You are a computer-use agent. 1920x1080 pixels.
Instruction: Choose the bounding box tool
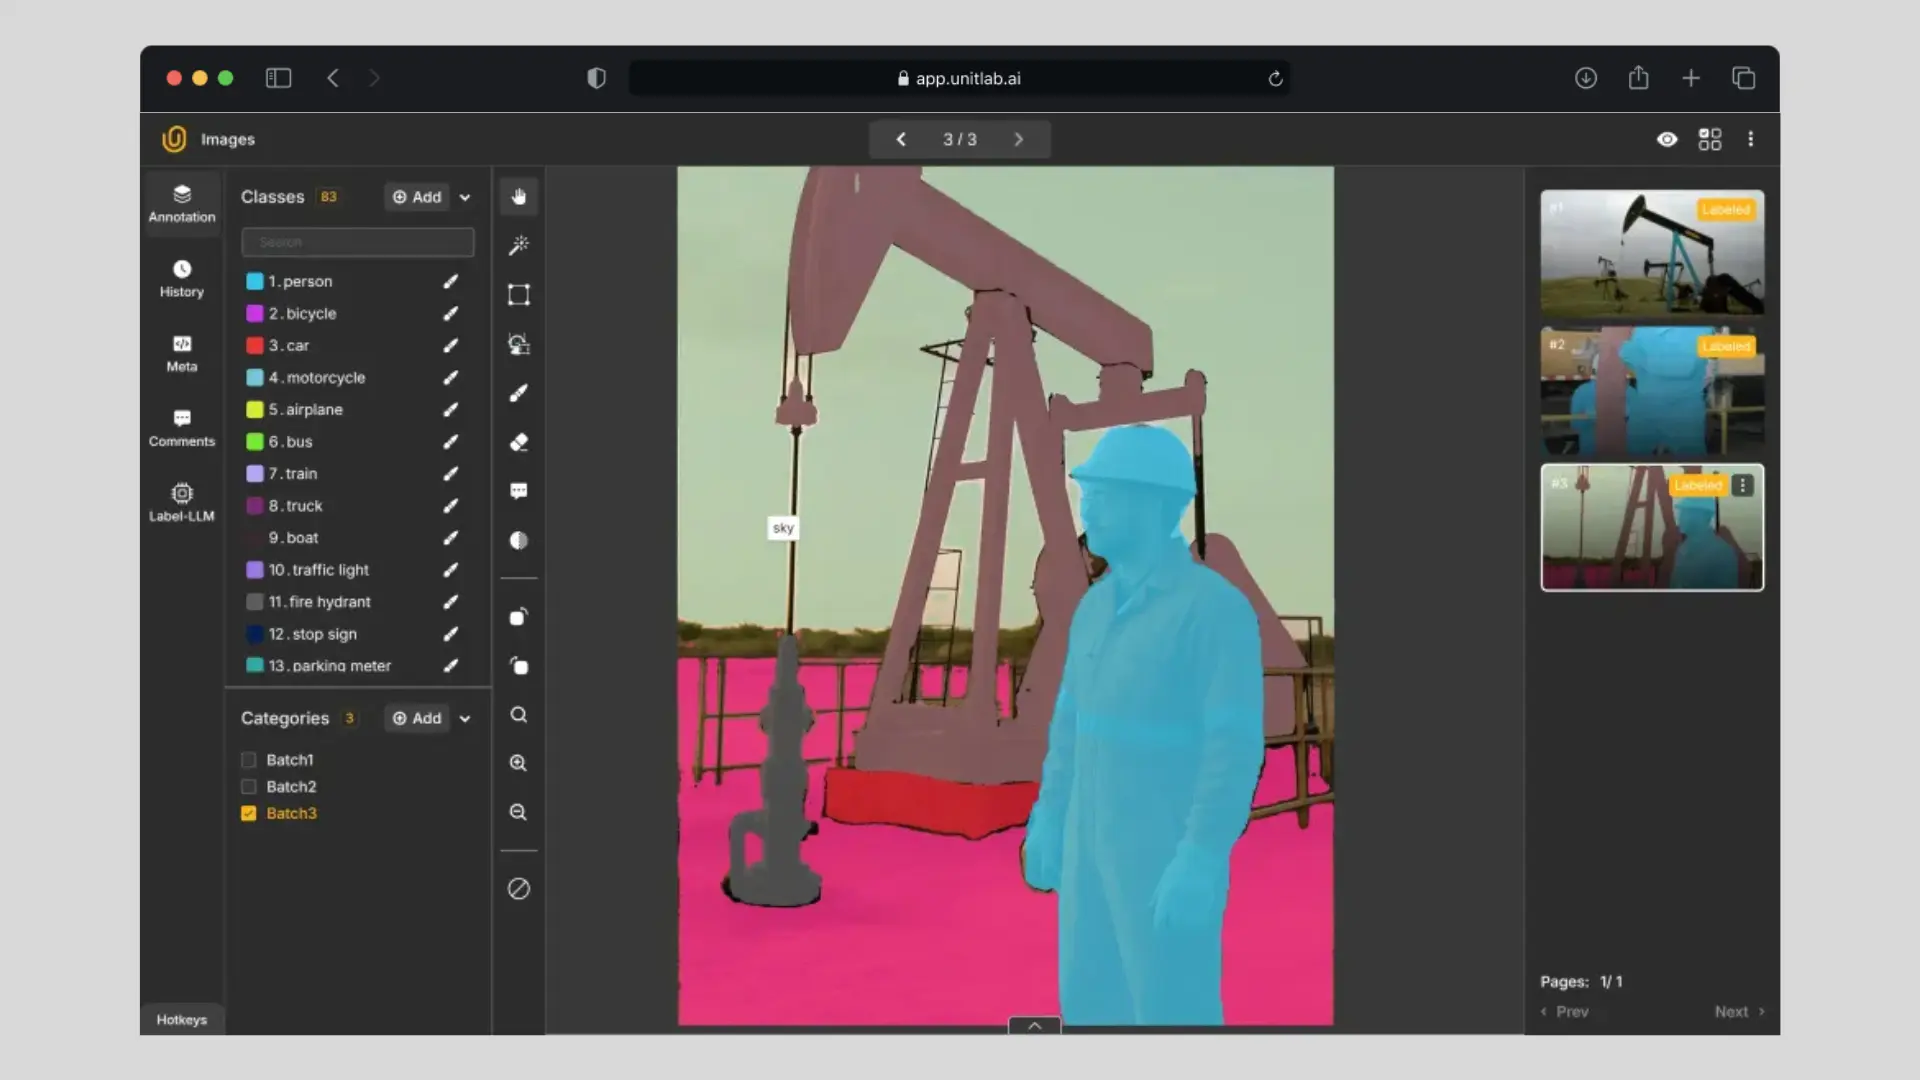[518, 295]
